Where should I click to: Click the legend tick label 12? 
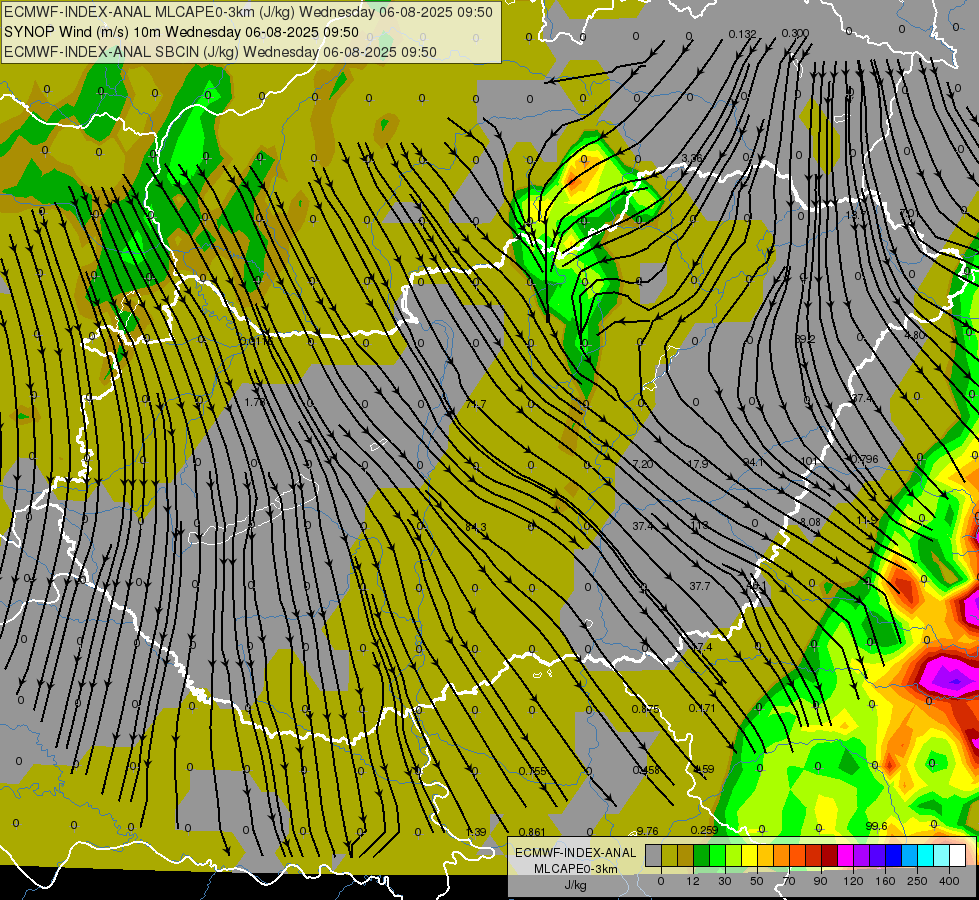[x=693, y=881]
